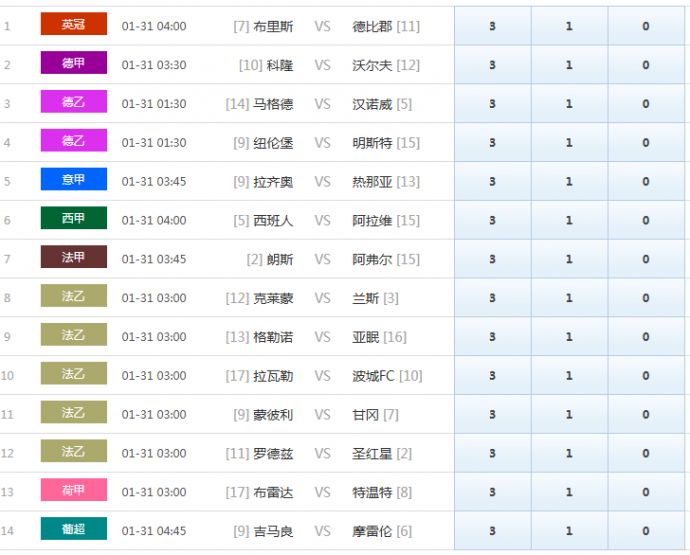The width and height of the screenshot is (690, 555).
Task: Click the 德甲 league badge
Action: 73,64
